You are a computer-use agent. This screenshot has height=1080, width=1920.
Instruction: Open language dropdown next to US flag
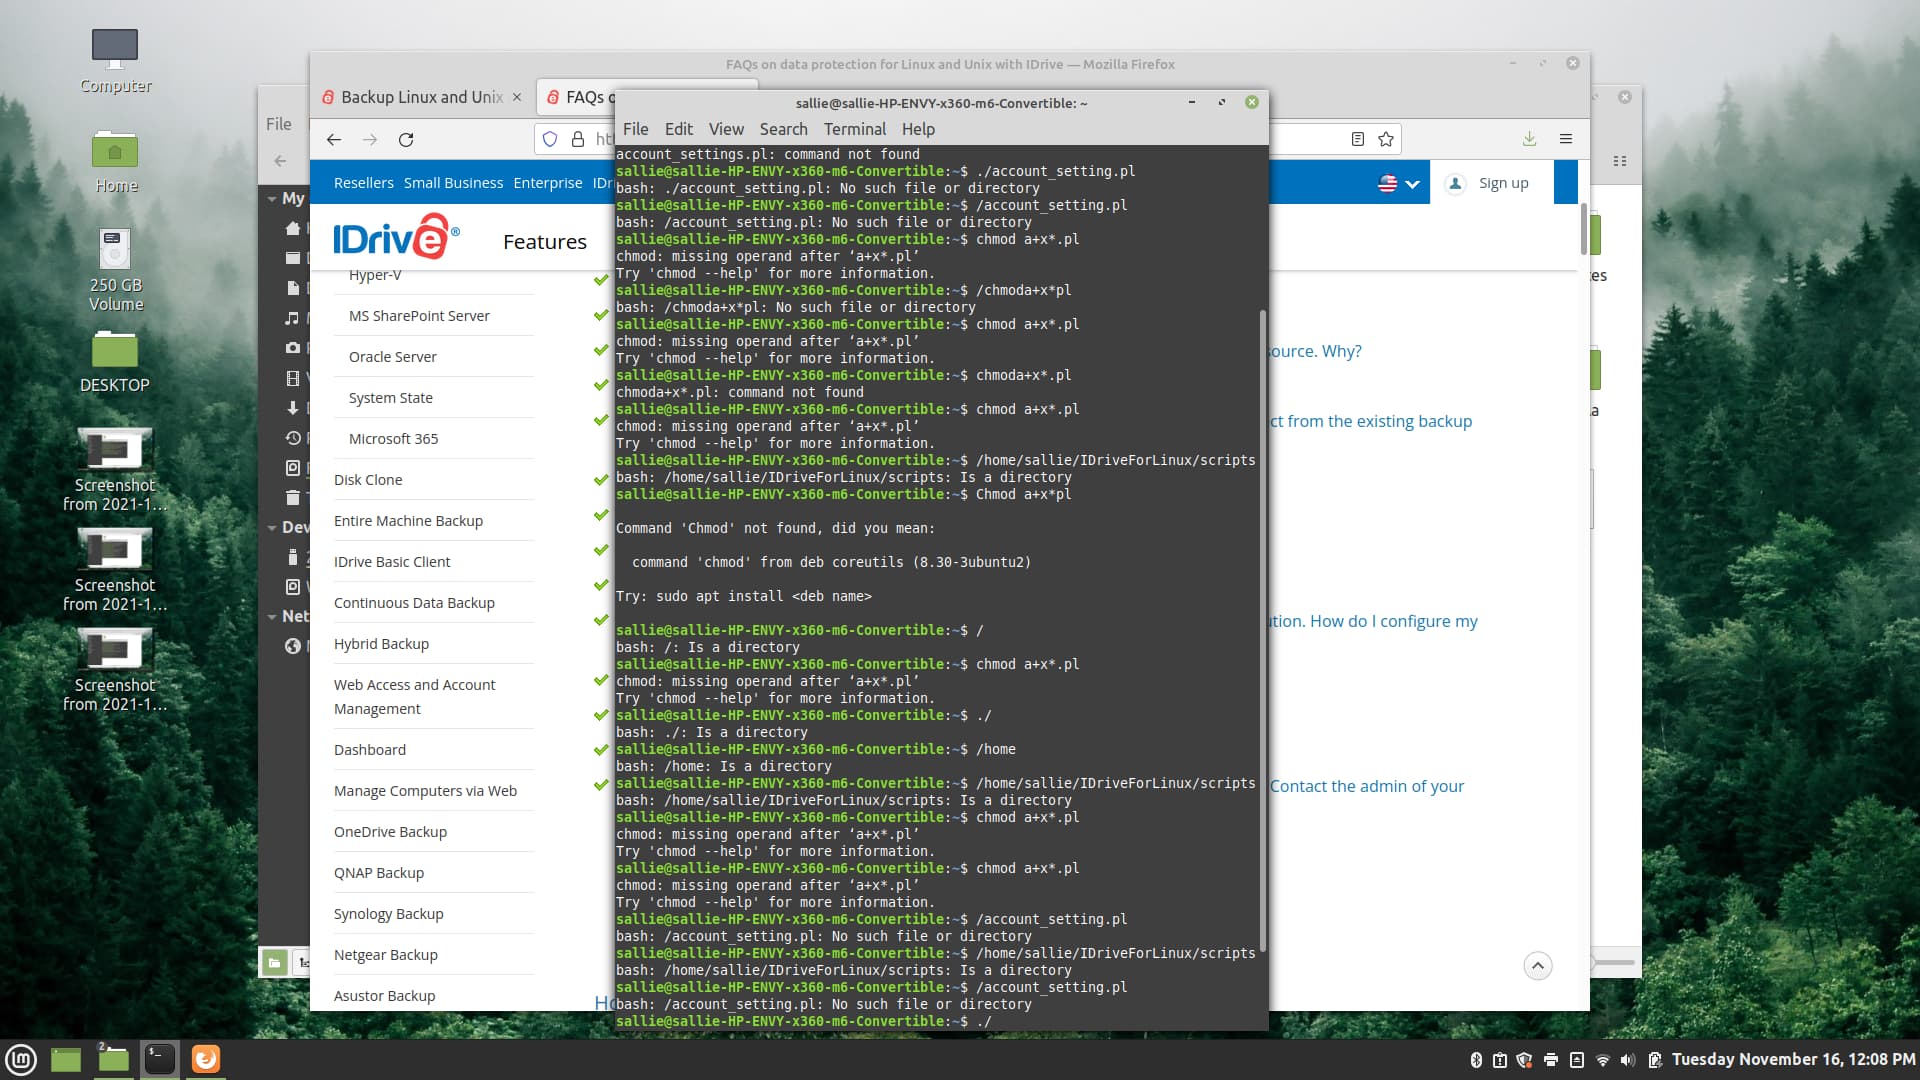1412,184
